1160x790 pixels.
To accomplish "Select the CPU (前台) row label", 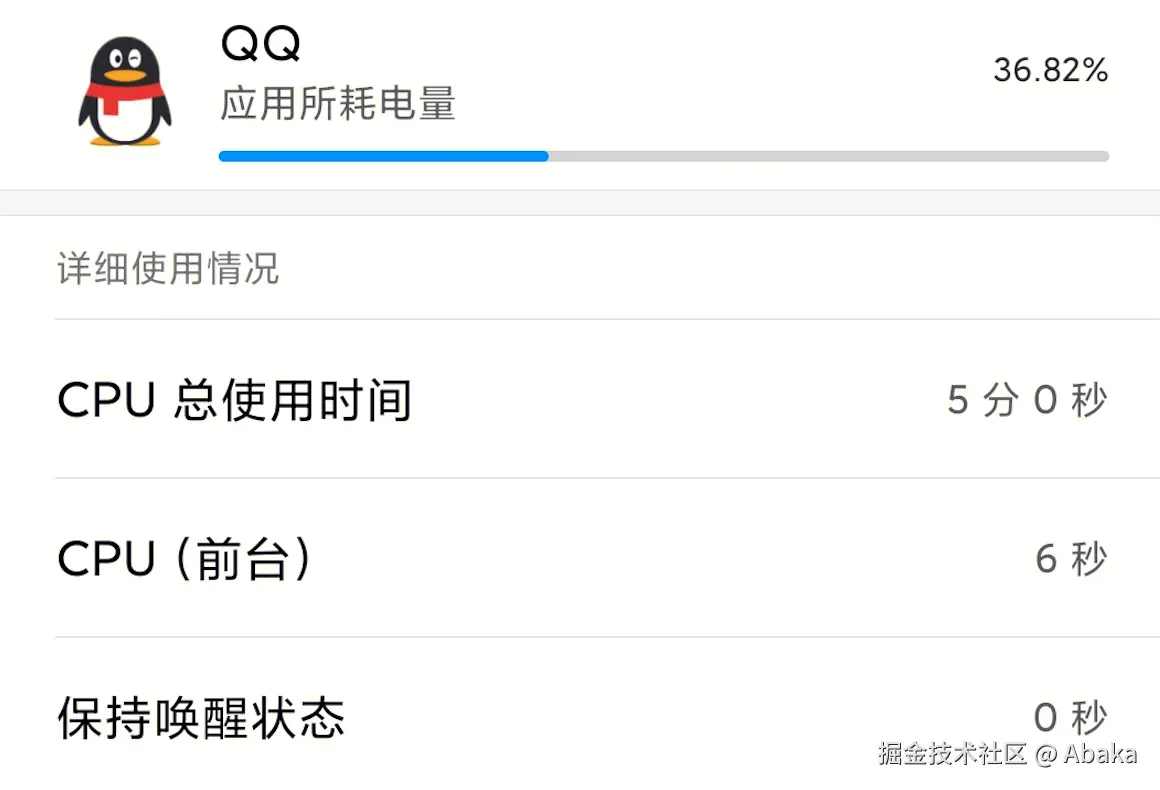I will coord(185,559).
